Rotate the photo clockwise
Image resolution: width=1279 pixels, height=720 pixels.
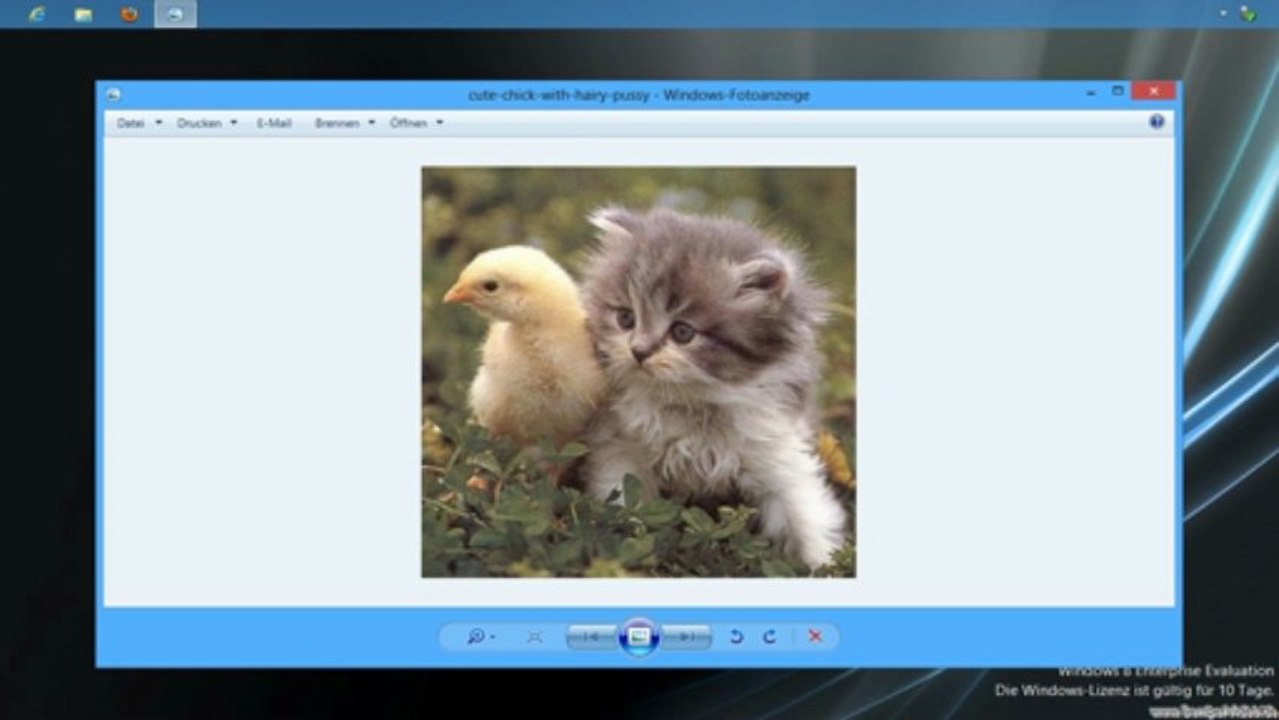point(770,637)
